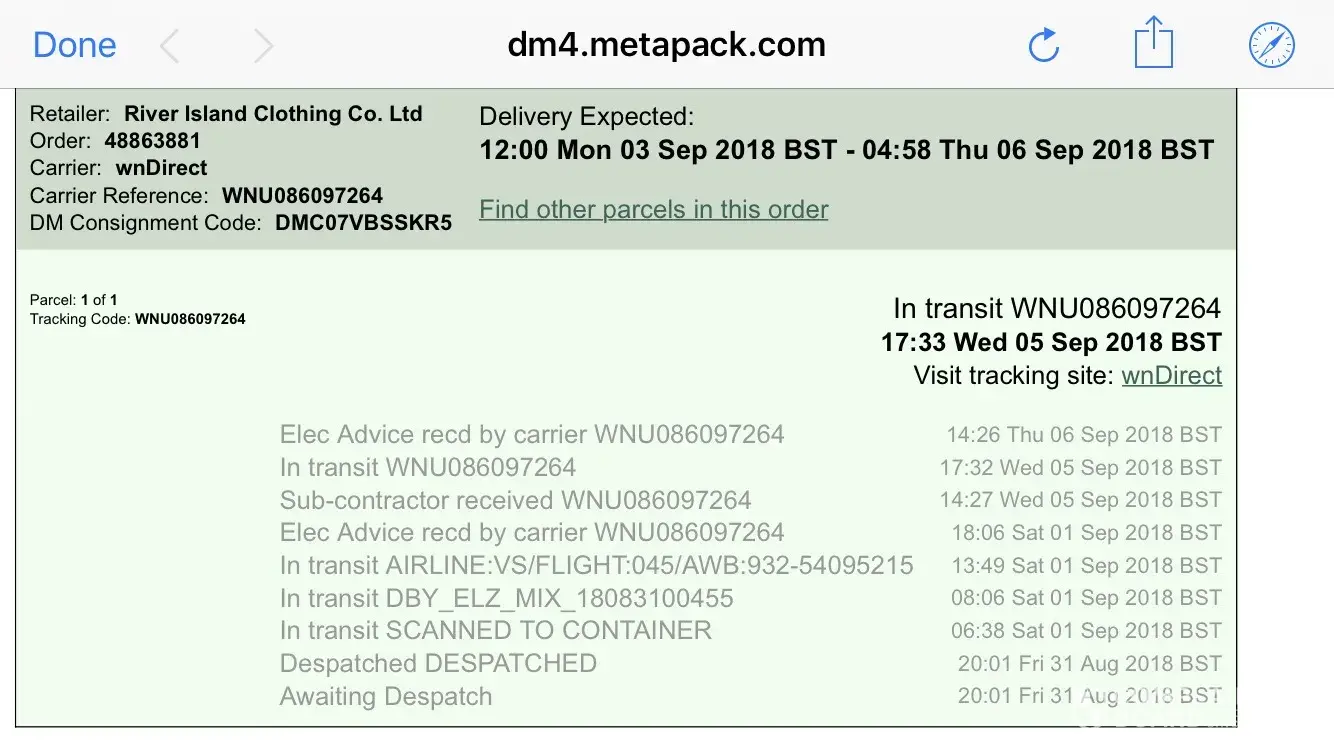
Task: Tap the Sub-contractor received tracking entry
Action: tap(515, 500)
